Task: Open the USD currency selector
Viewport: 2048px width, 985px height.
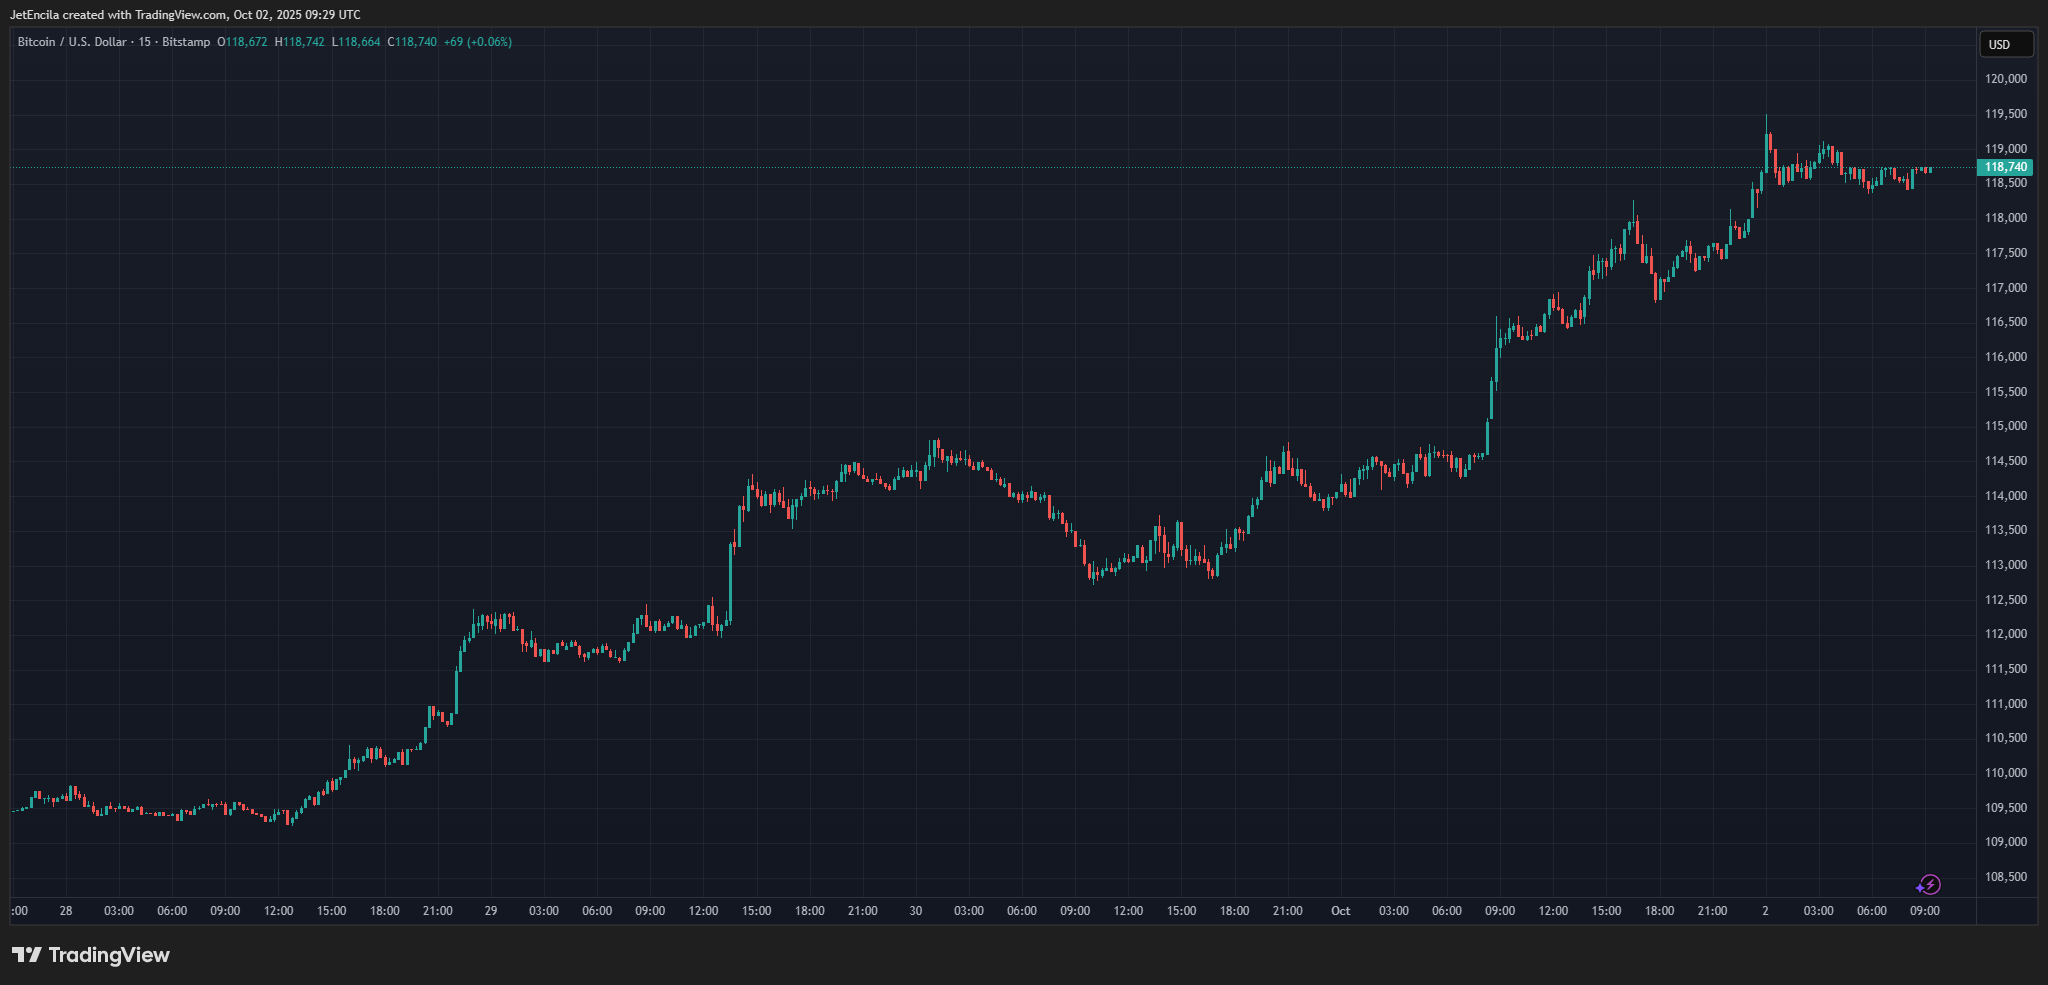Action: [2006, 44]
